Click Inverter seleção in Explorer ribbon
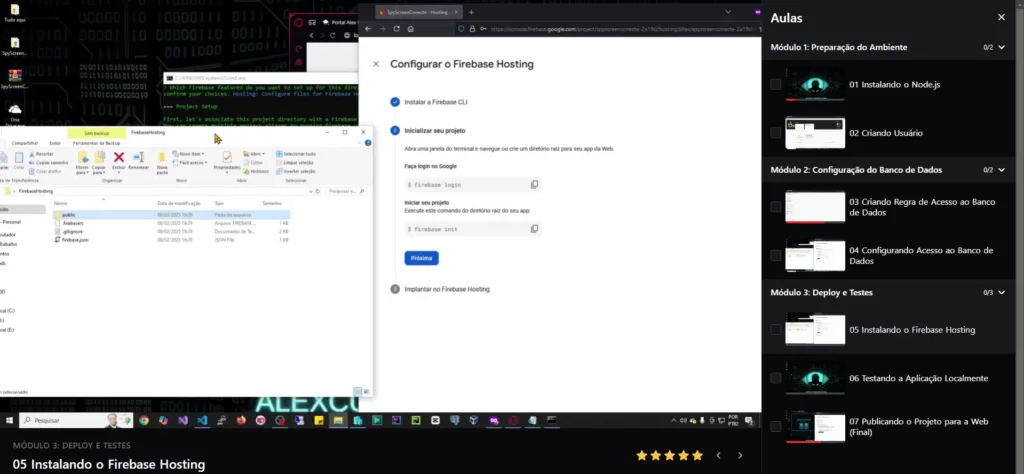The height and width of the screenshot is (474, 1024). click(296, 171)
